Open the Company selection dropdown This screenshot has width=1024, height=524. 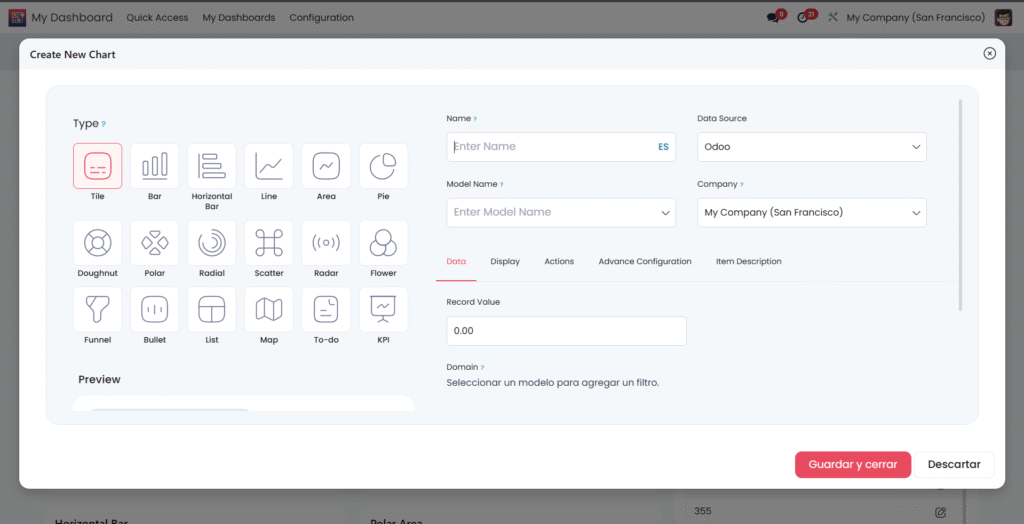pyautogui.click(x=811, y=213)
